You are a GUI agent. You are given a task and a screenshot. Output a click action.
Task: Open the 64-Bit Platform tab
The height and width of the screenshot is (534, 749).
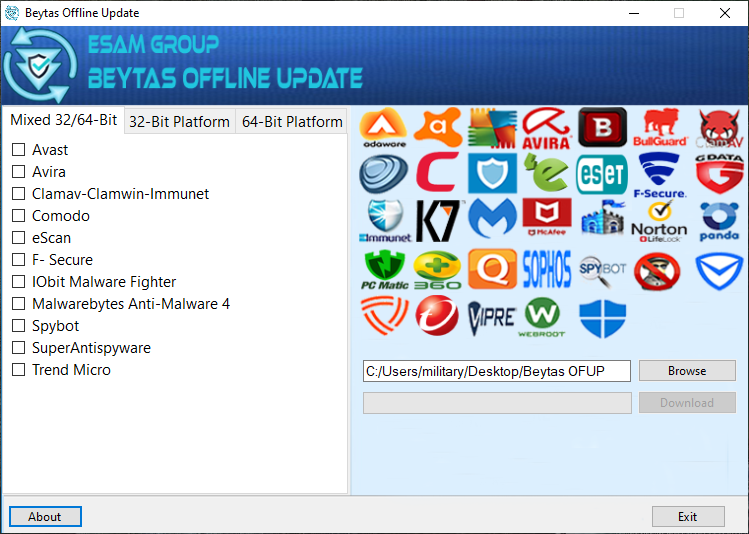pyautogui.click(x=291, y=122)
